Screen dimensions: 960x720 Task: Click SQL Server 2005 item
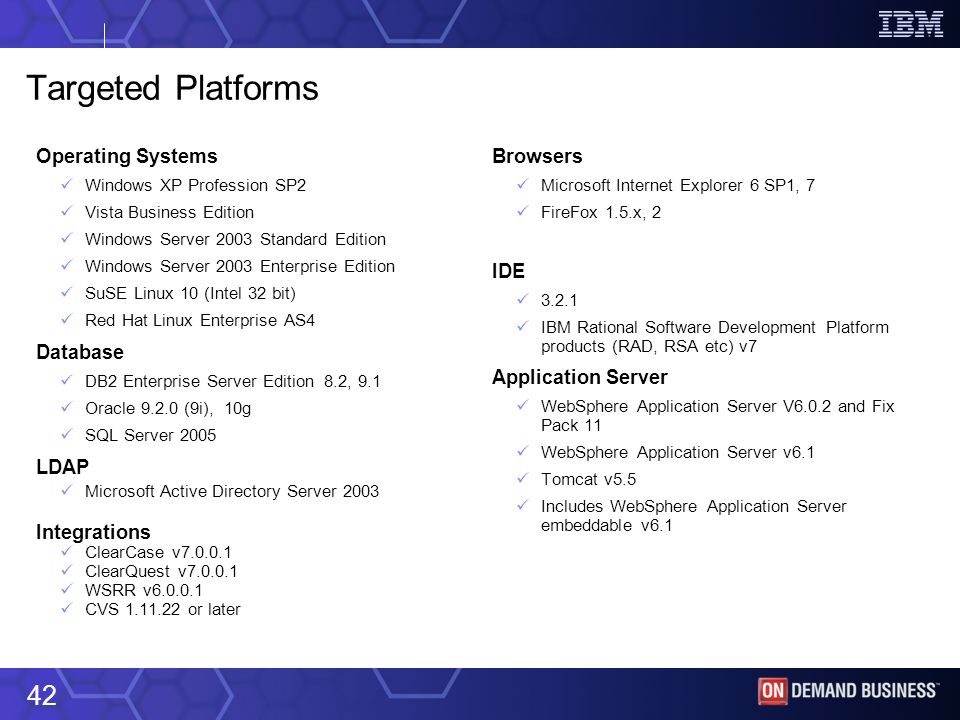[x=151, y=435]
